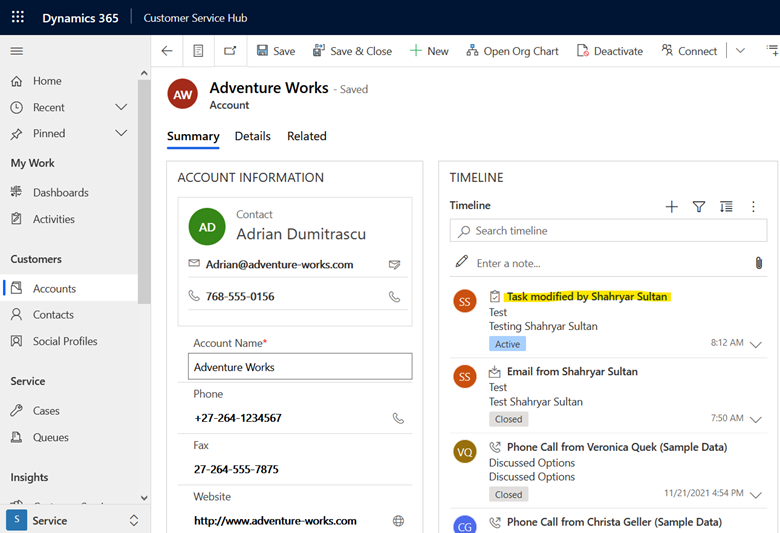
Task: Expand the Connect dropdown chevron
Action: pyautogui.click(x=740, y=51)
